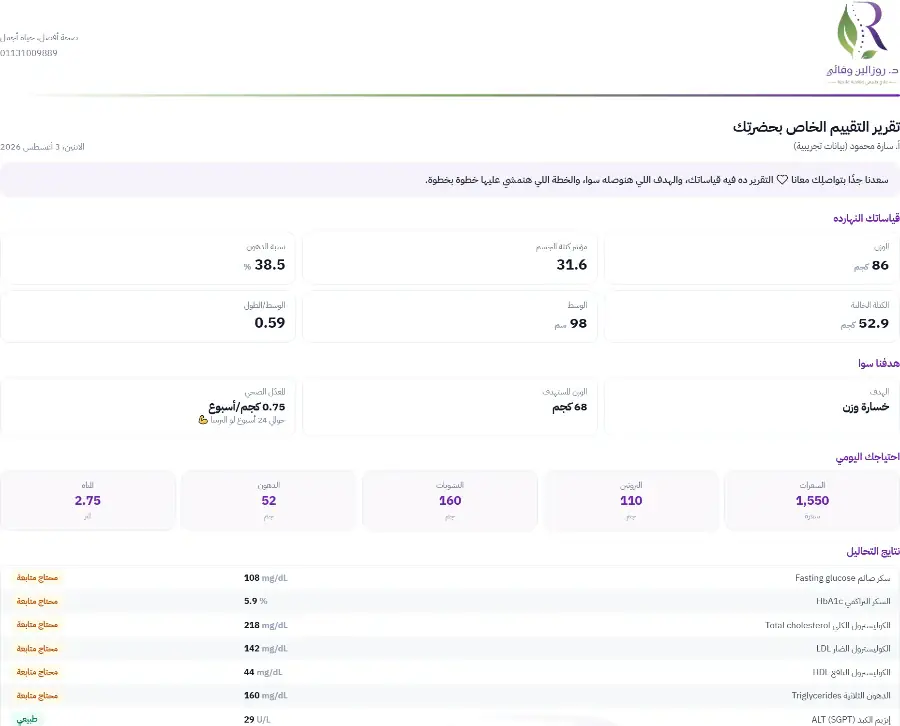Click the status badge in the Triglycerides row
900x726 pixels.
[x=37, y=695]
